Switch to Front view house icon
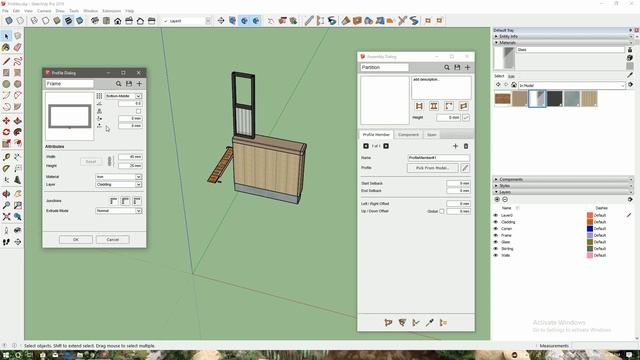640x360 pixels. click(118, 21)
